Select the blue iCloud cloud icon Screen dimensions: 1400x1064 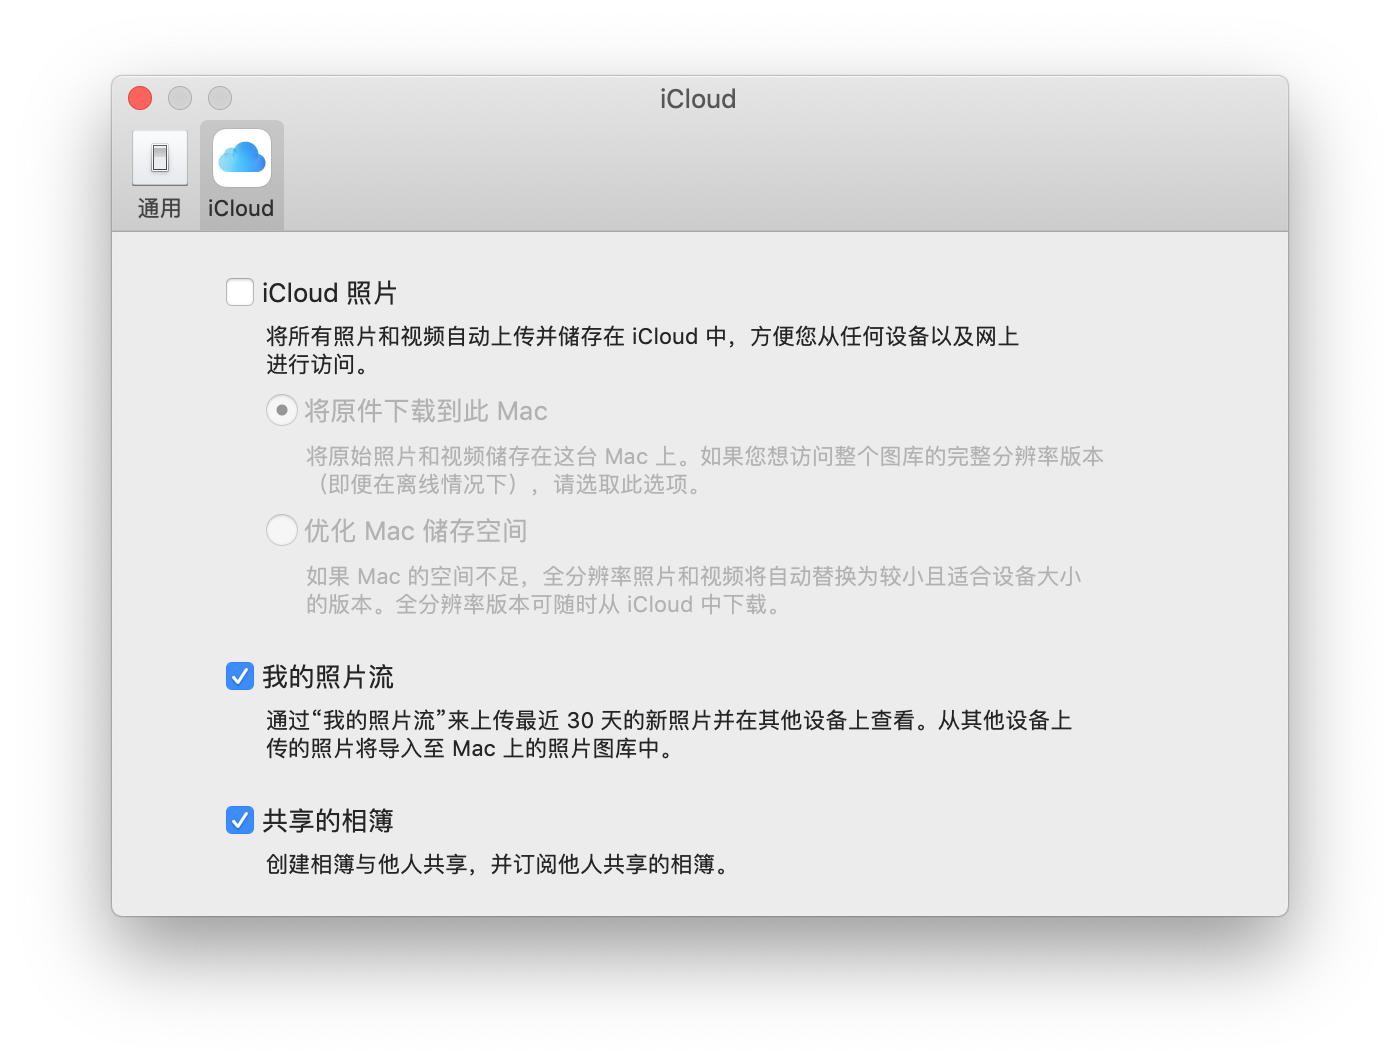(x=242, y=158)
